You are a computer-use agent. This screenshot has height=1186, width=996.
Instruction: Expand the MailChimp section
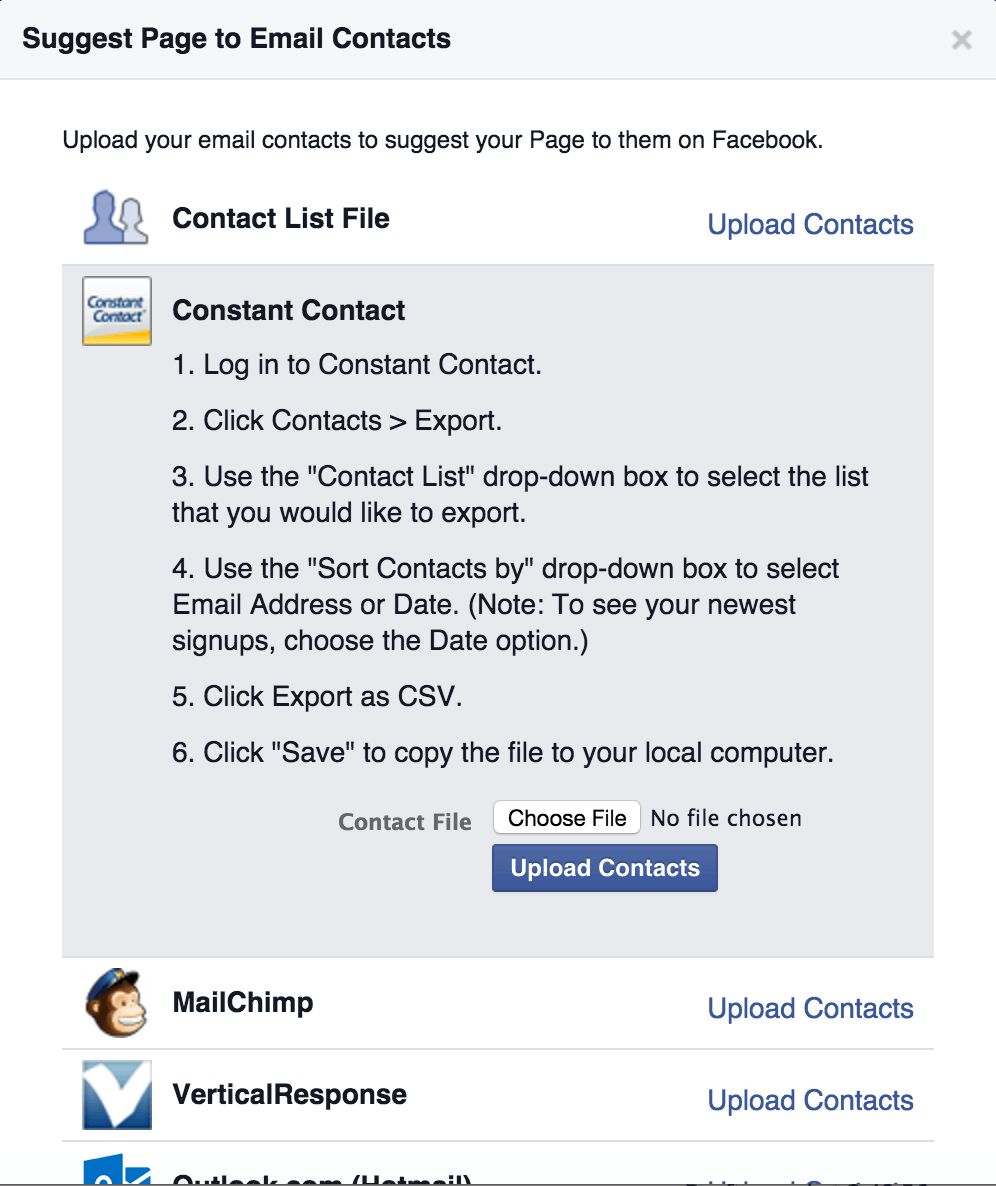(x=243, y=1003)
